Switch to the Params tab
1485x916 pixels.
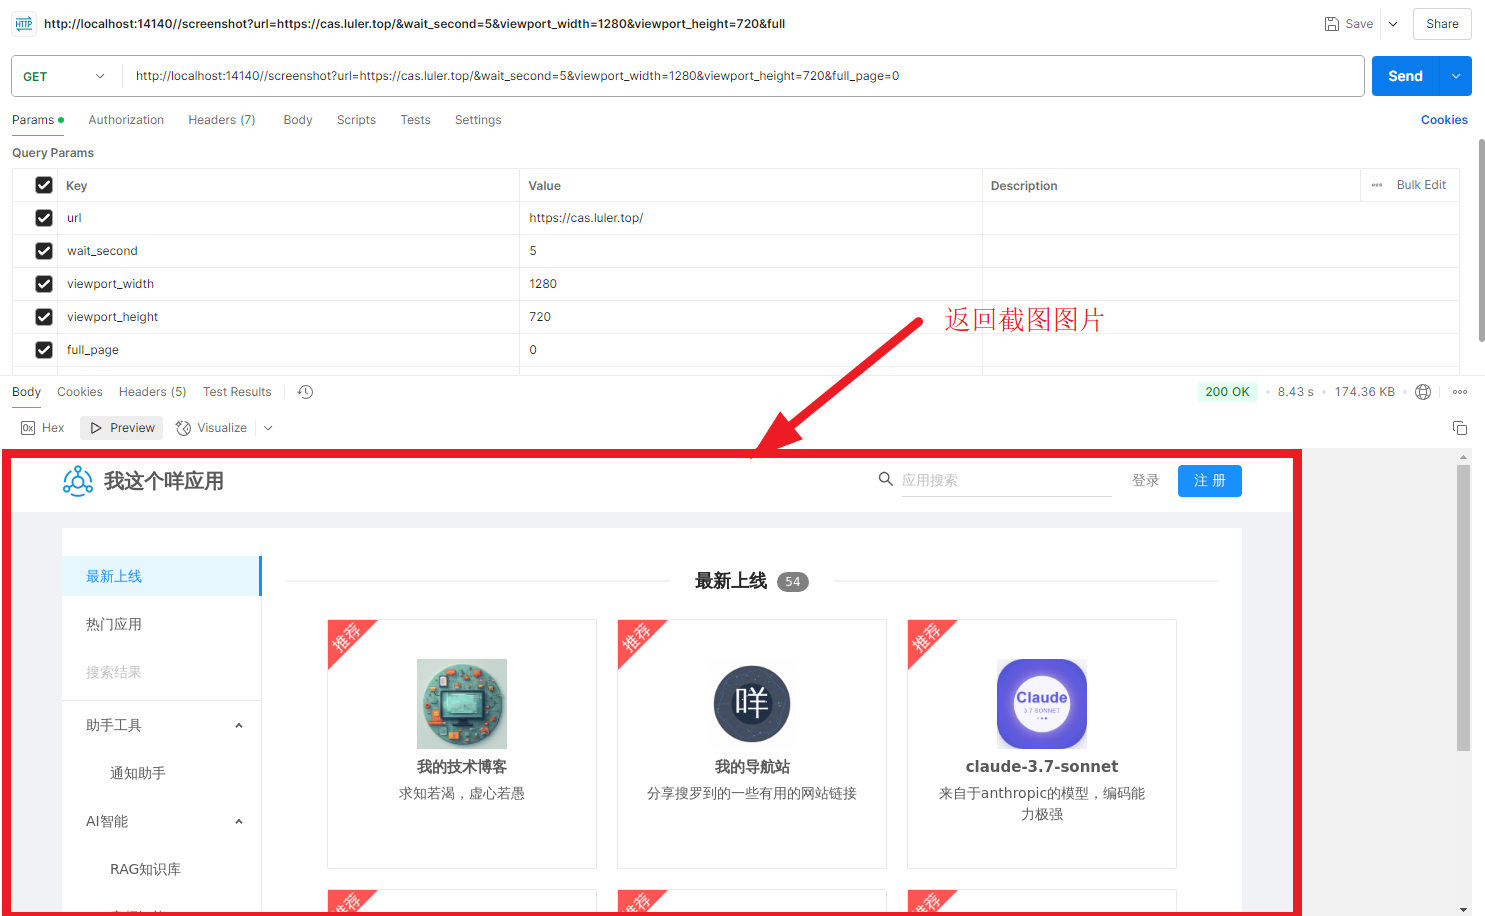coord(38,120)
